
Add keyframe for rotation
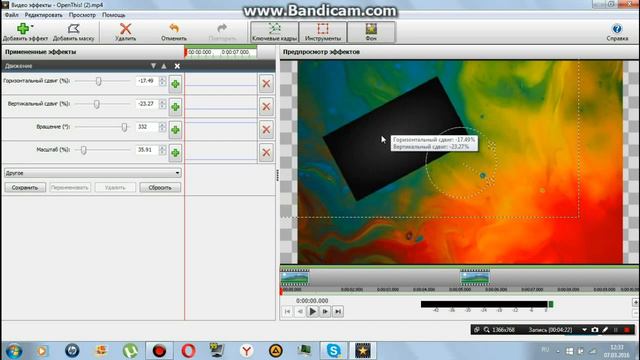tap(175, 130)
